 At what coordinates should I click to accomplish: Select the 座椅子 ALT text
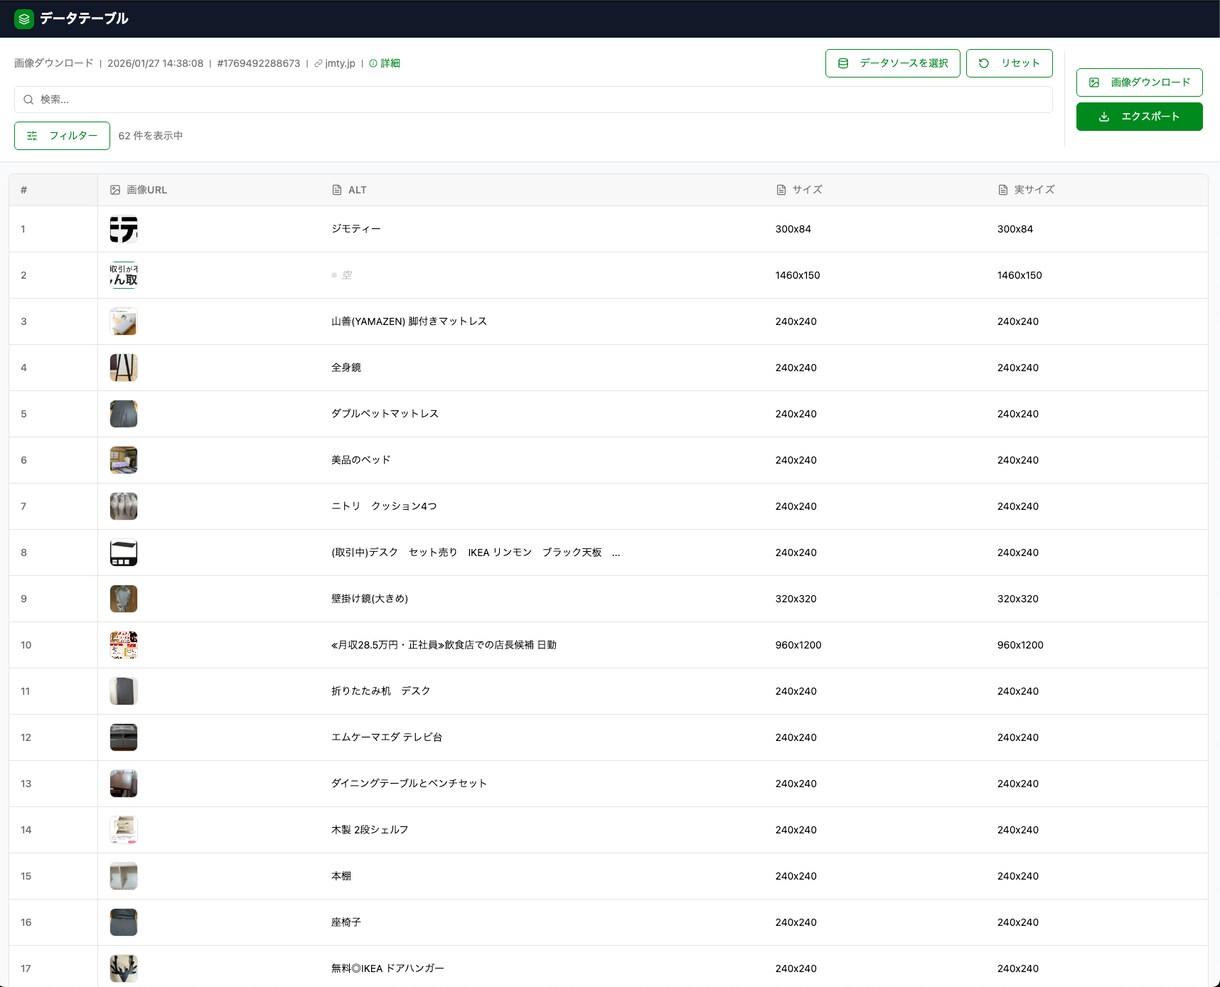pyautogui.click(x=346, y=922)
